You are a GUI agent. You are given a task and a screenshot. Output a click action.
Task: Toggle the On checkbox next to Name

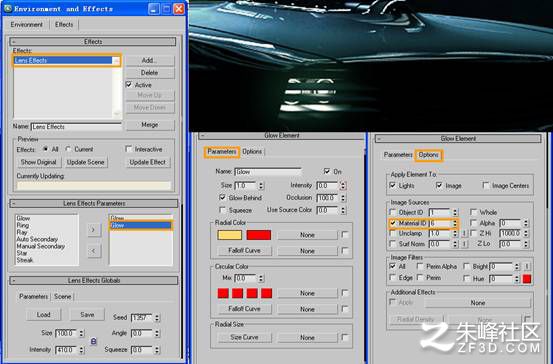(327, 171)
